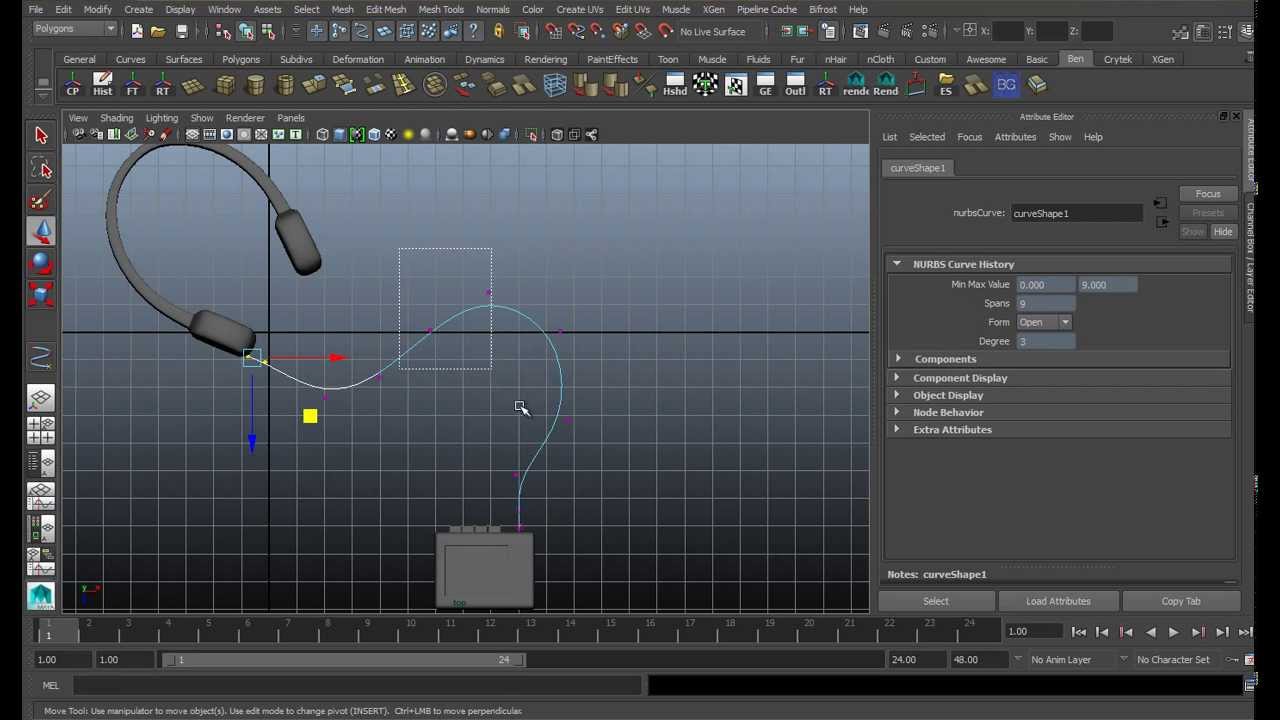The height and width of the screenshot is (720, 1280).
Task: Switch to the Crytek shelf tab
Action: [x=1117, y=59]
